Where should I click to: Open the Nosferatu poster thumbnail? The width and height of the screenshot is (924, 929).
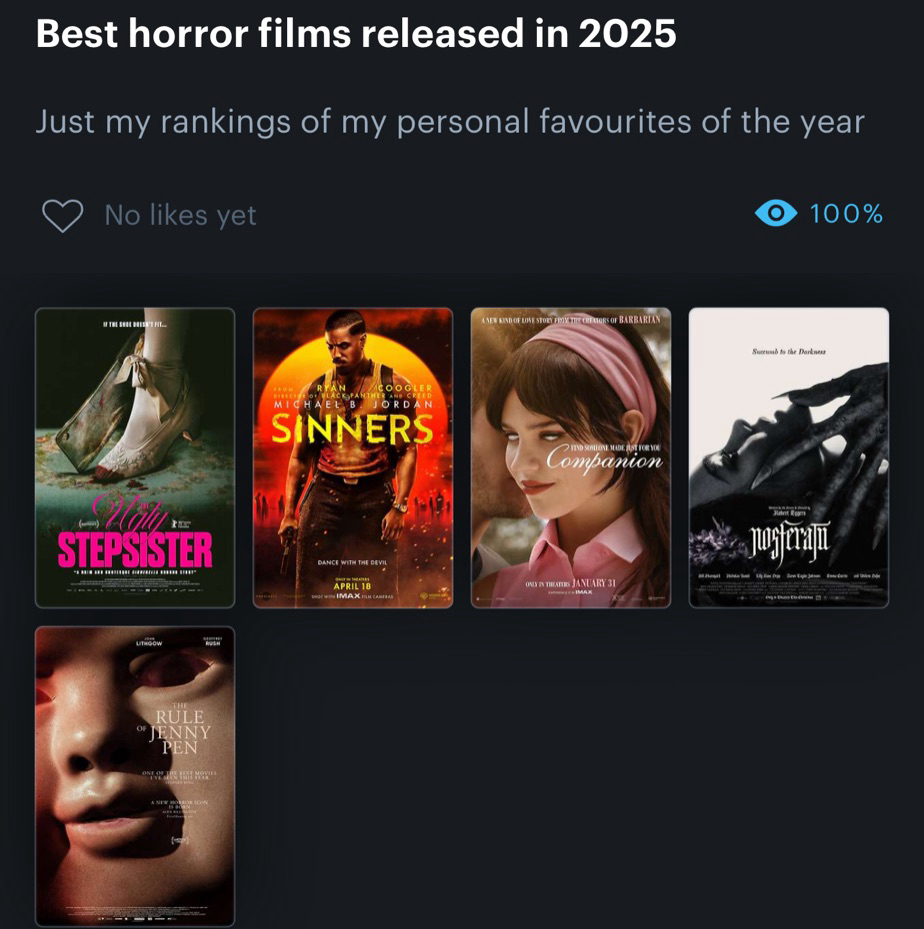pyautogui.click(x=789, y=458)
